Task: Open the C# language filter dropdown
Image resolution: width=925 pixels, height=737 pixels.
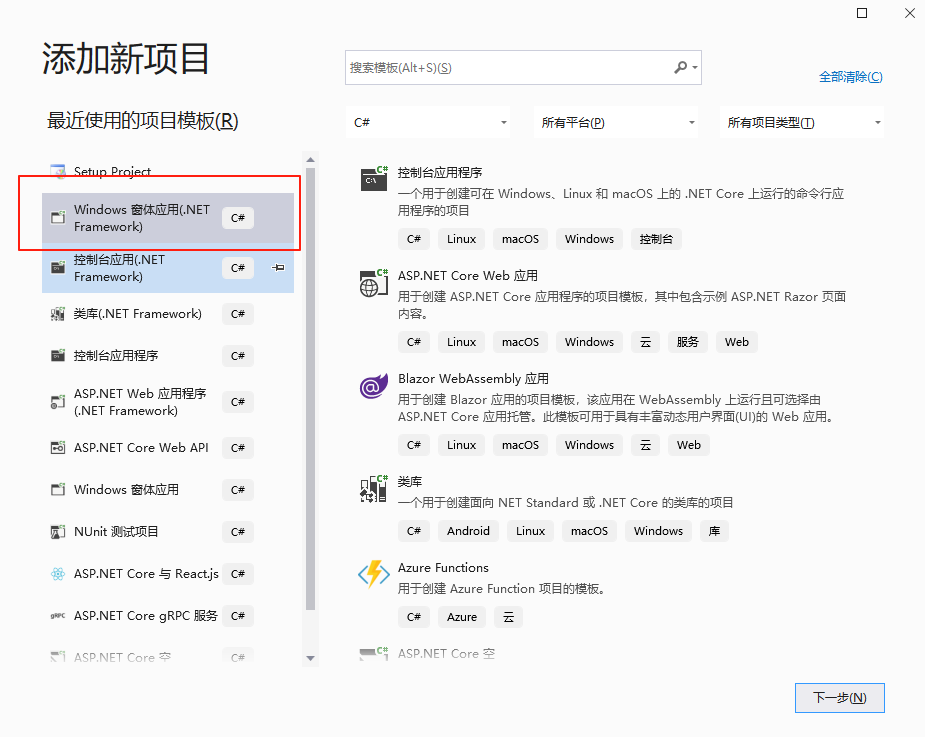Action: (428, 122)
